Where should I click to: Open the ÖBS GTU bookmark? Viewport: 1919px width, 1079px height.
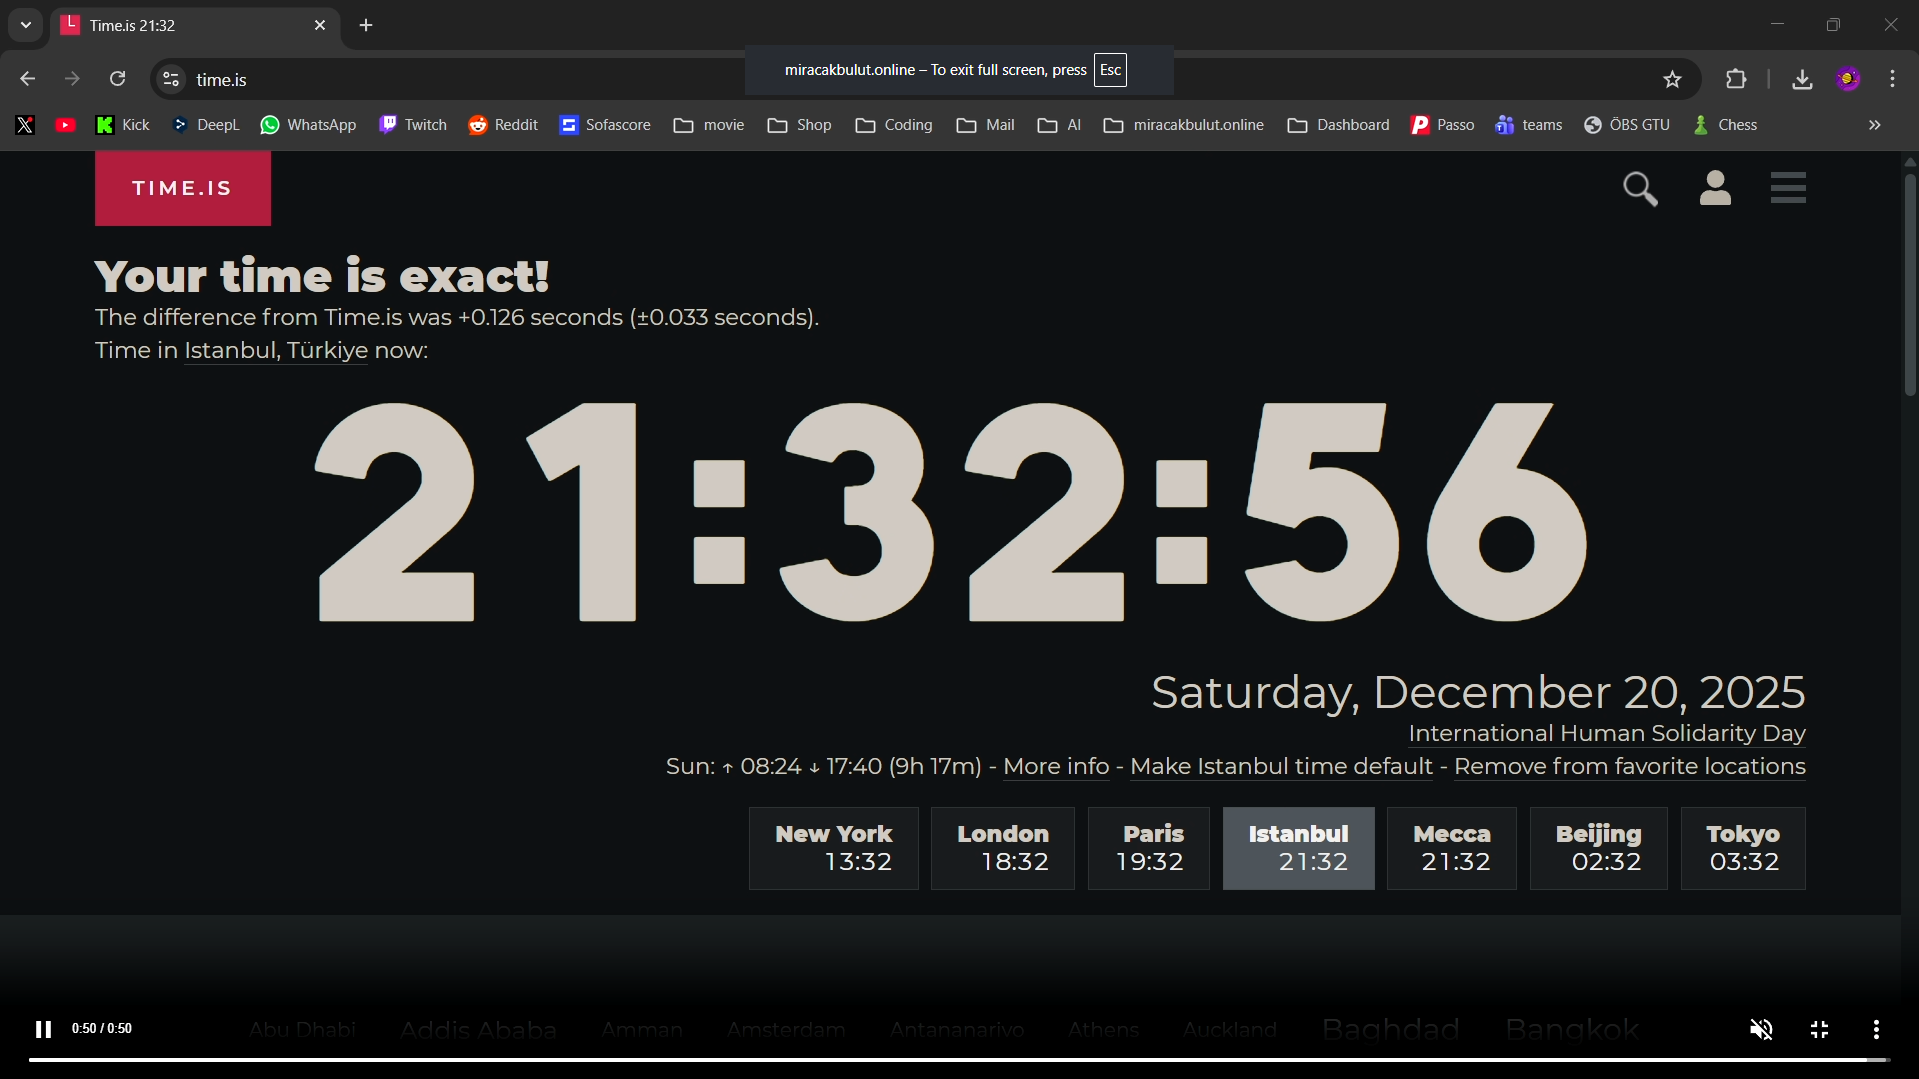[1627, 125]
